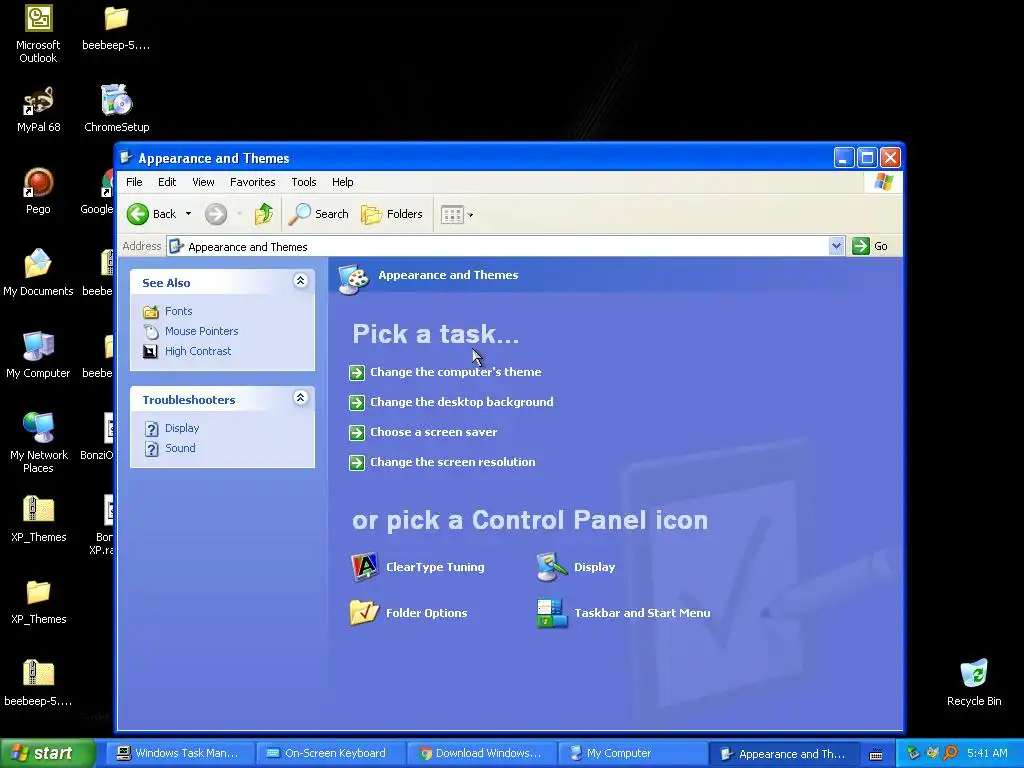Select the My Documents desktop icon
The height and width of the screenshot is (768, 1024).
38,272
